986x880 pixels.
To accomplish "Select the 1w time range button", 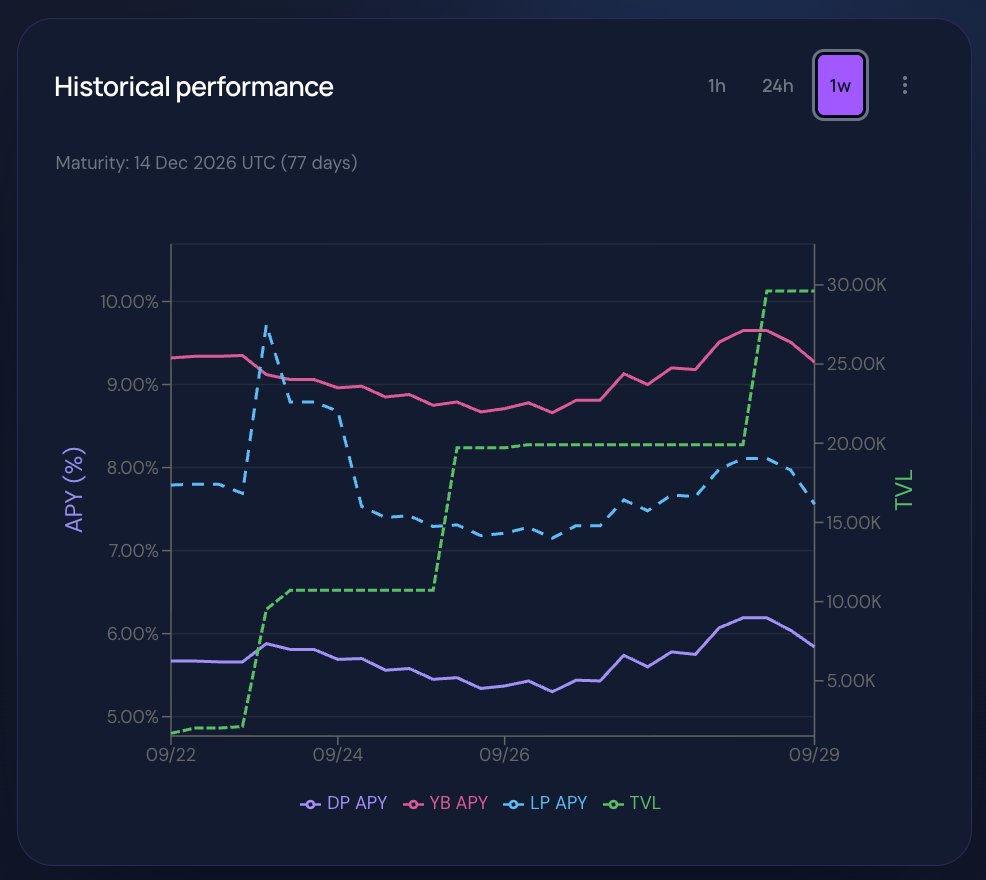I will 840,85.
